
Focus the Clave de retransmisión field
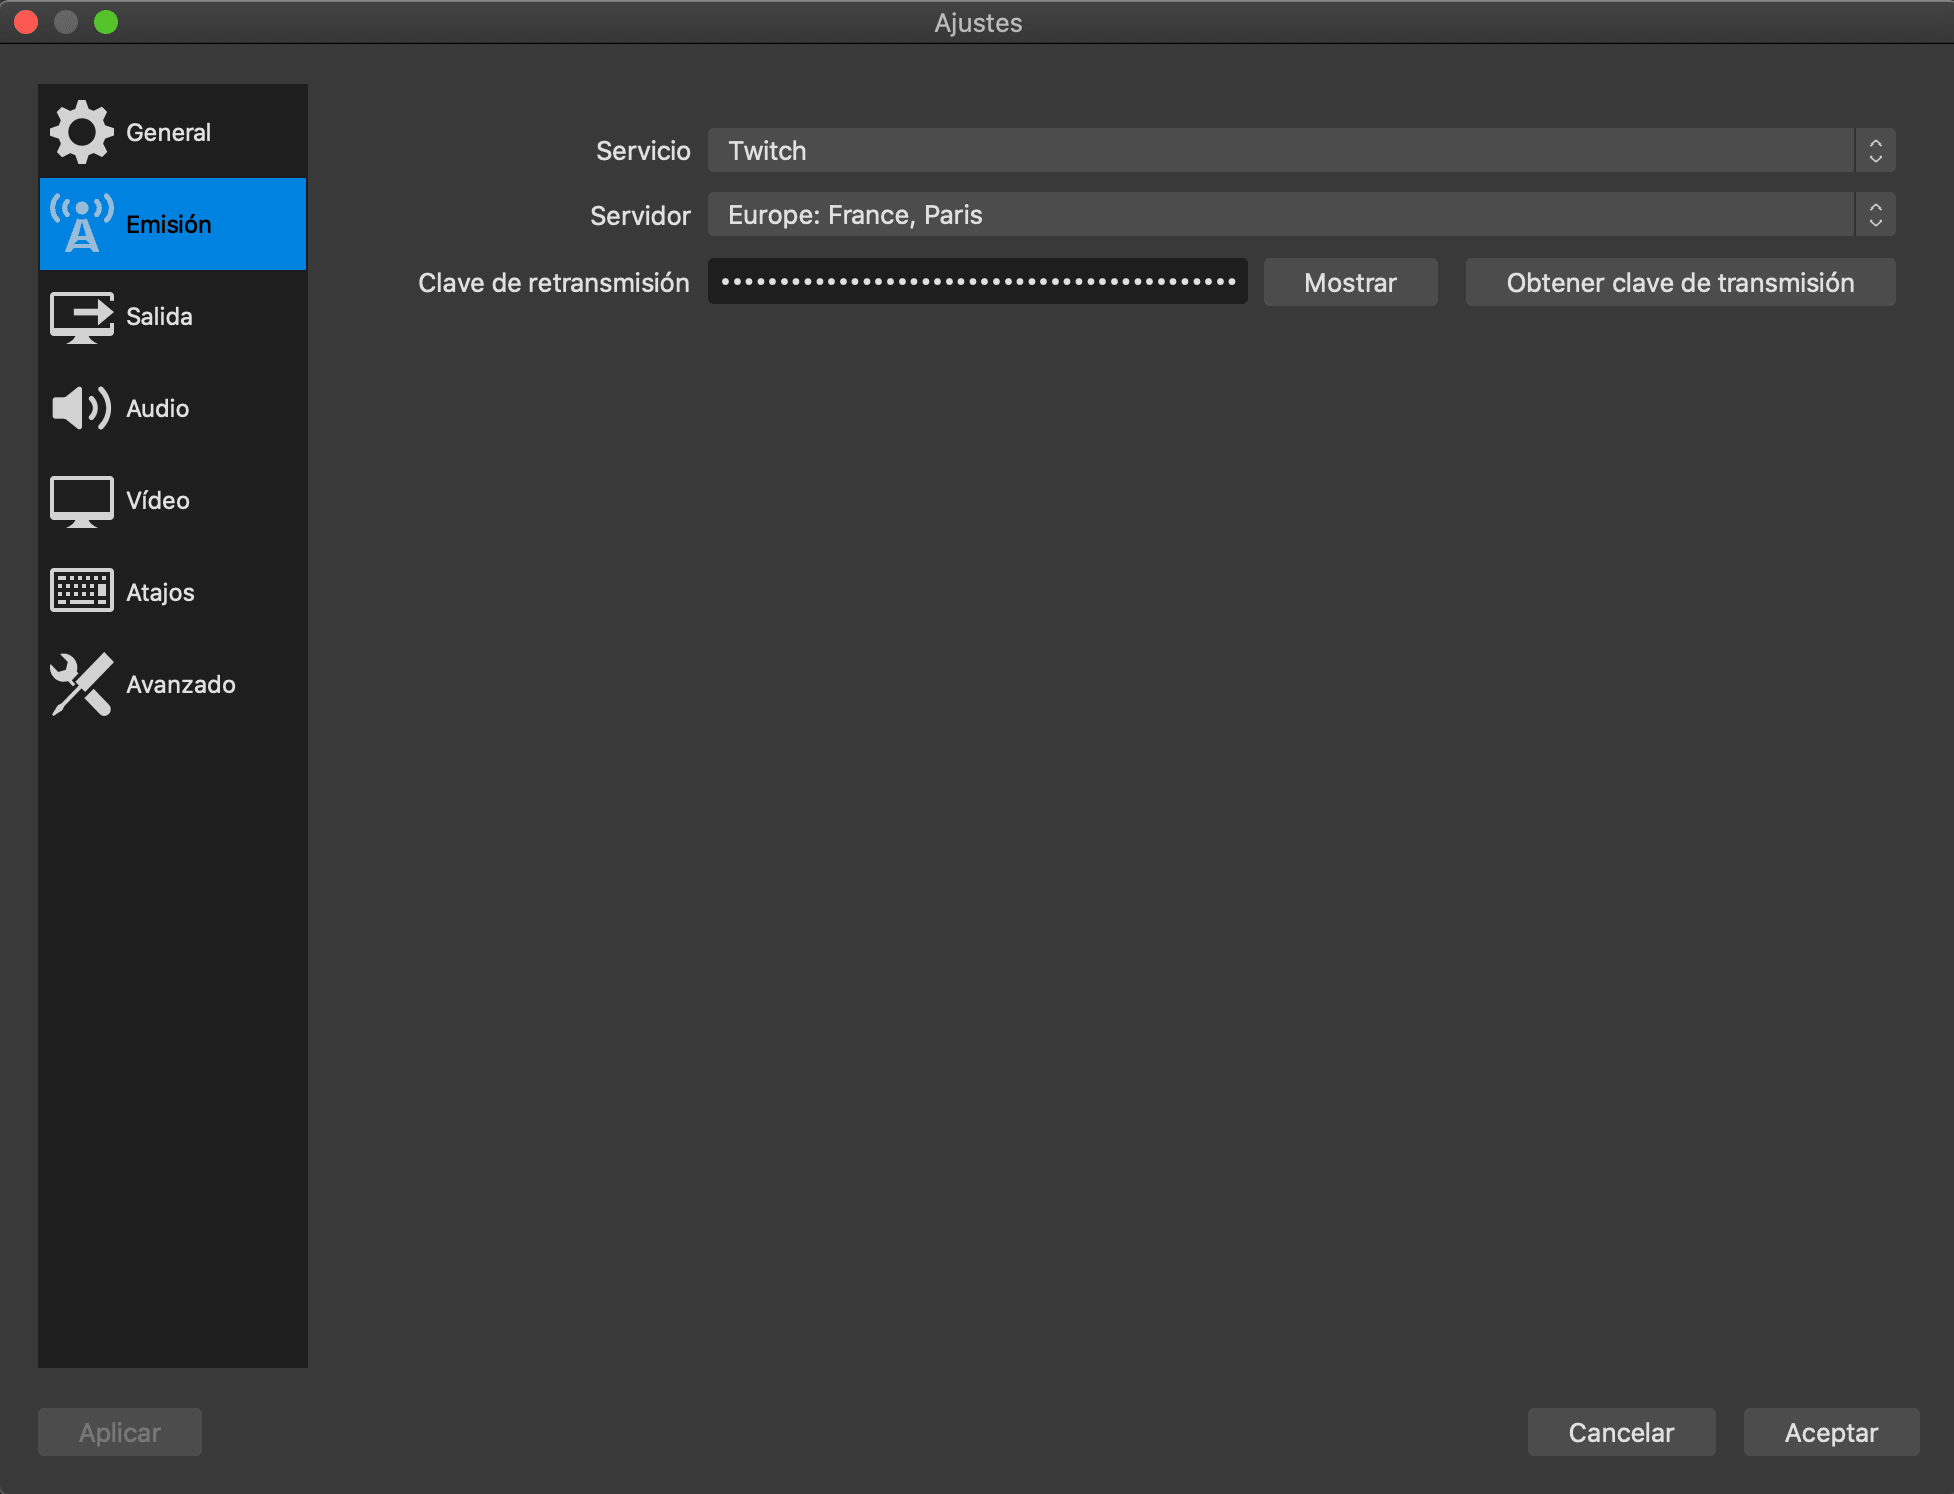pyautogui.click(x=977, y=282)
